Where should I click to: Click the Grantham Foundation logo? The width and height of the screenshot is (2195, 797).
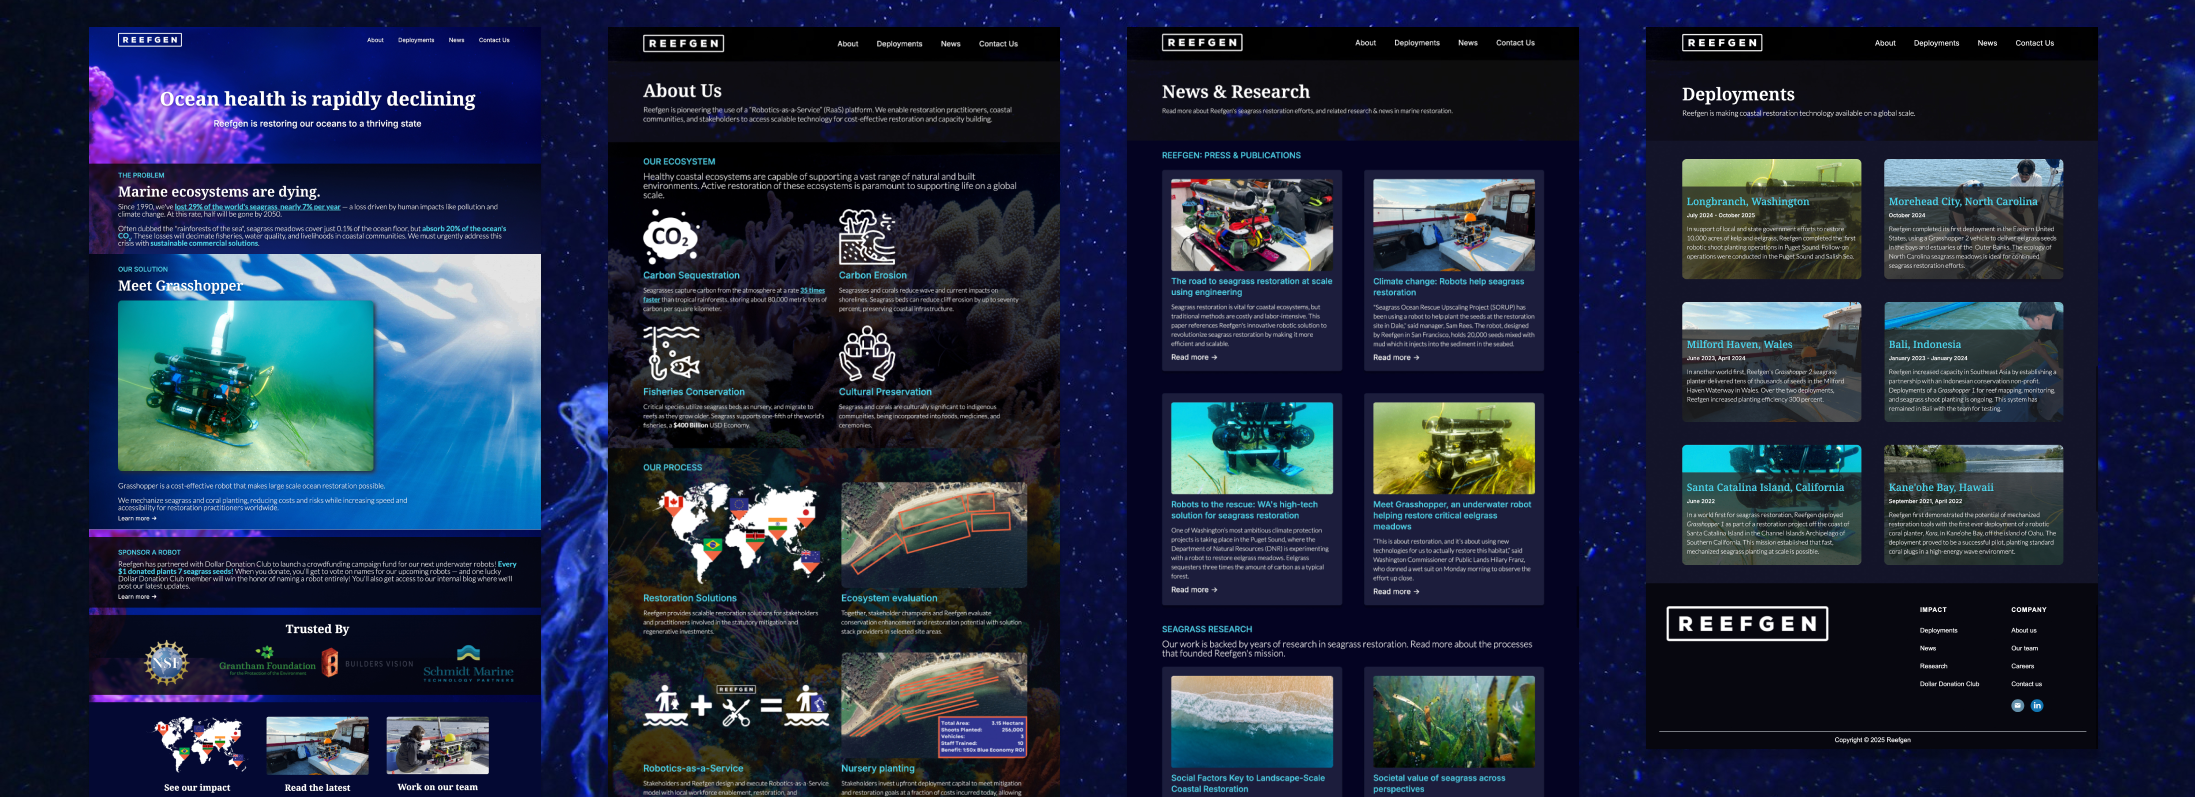click(267, 662)
